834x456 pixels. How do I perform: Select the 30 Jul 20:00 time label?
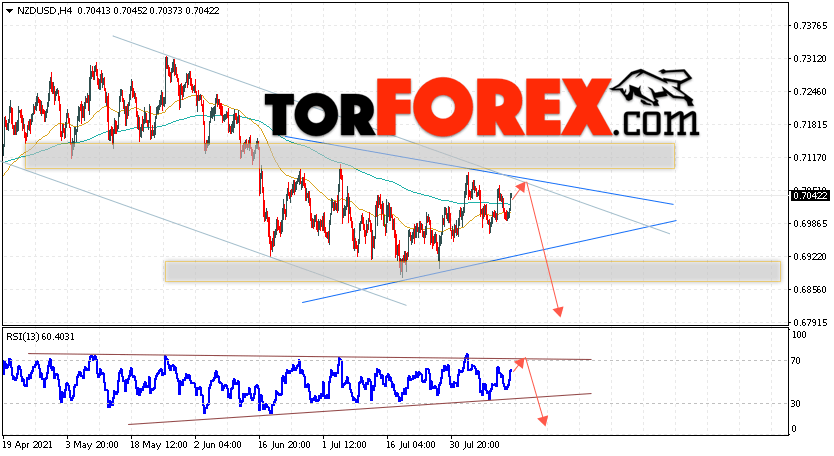pyautogui.click(x=475, y=444)
